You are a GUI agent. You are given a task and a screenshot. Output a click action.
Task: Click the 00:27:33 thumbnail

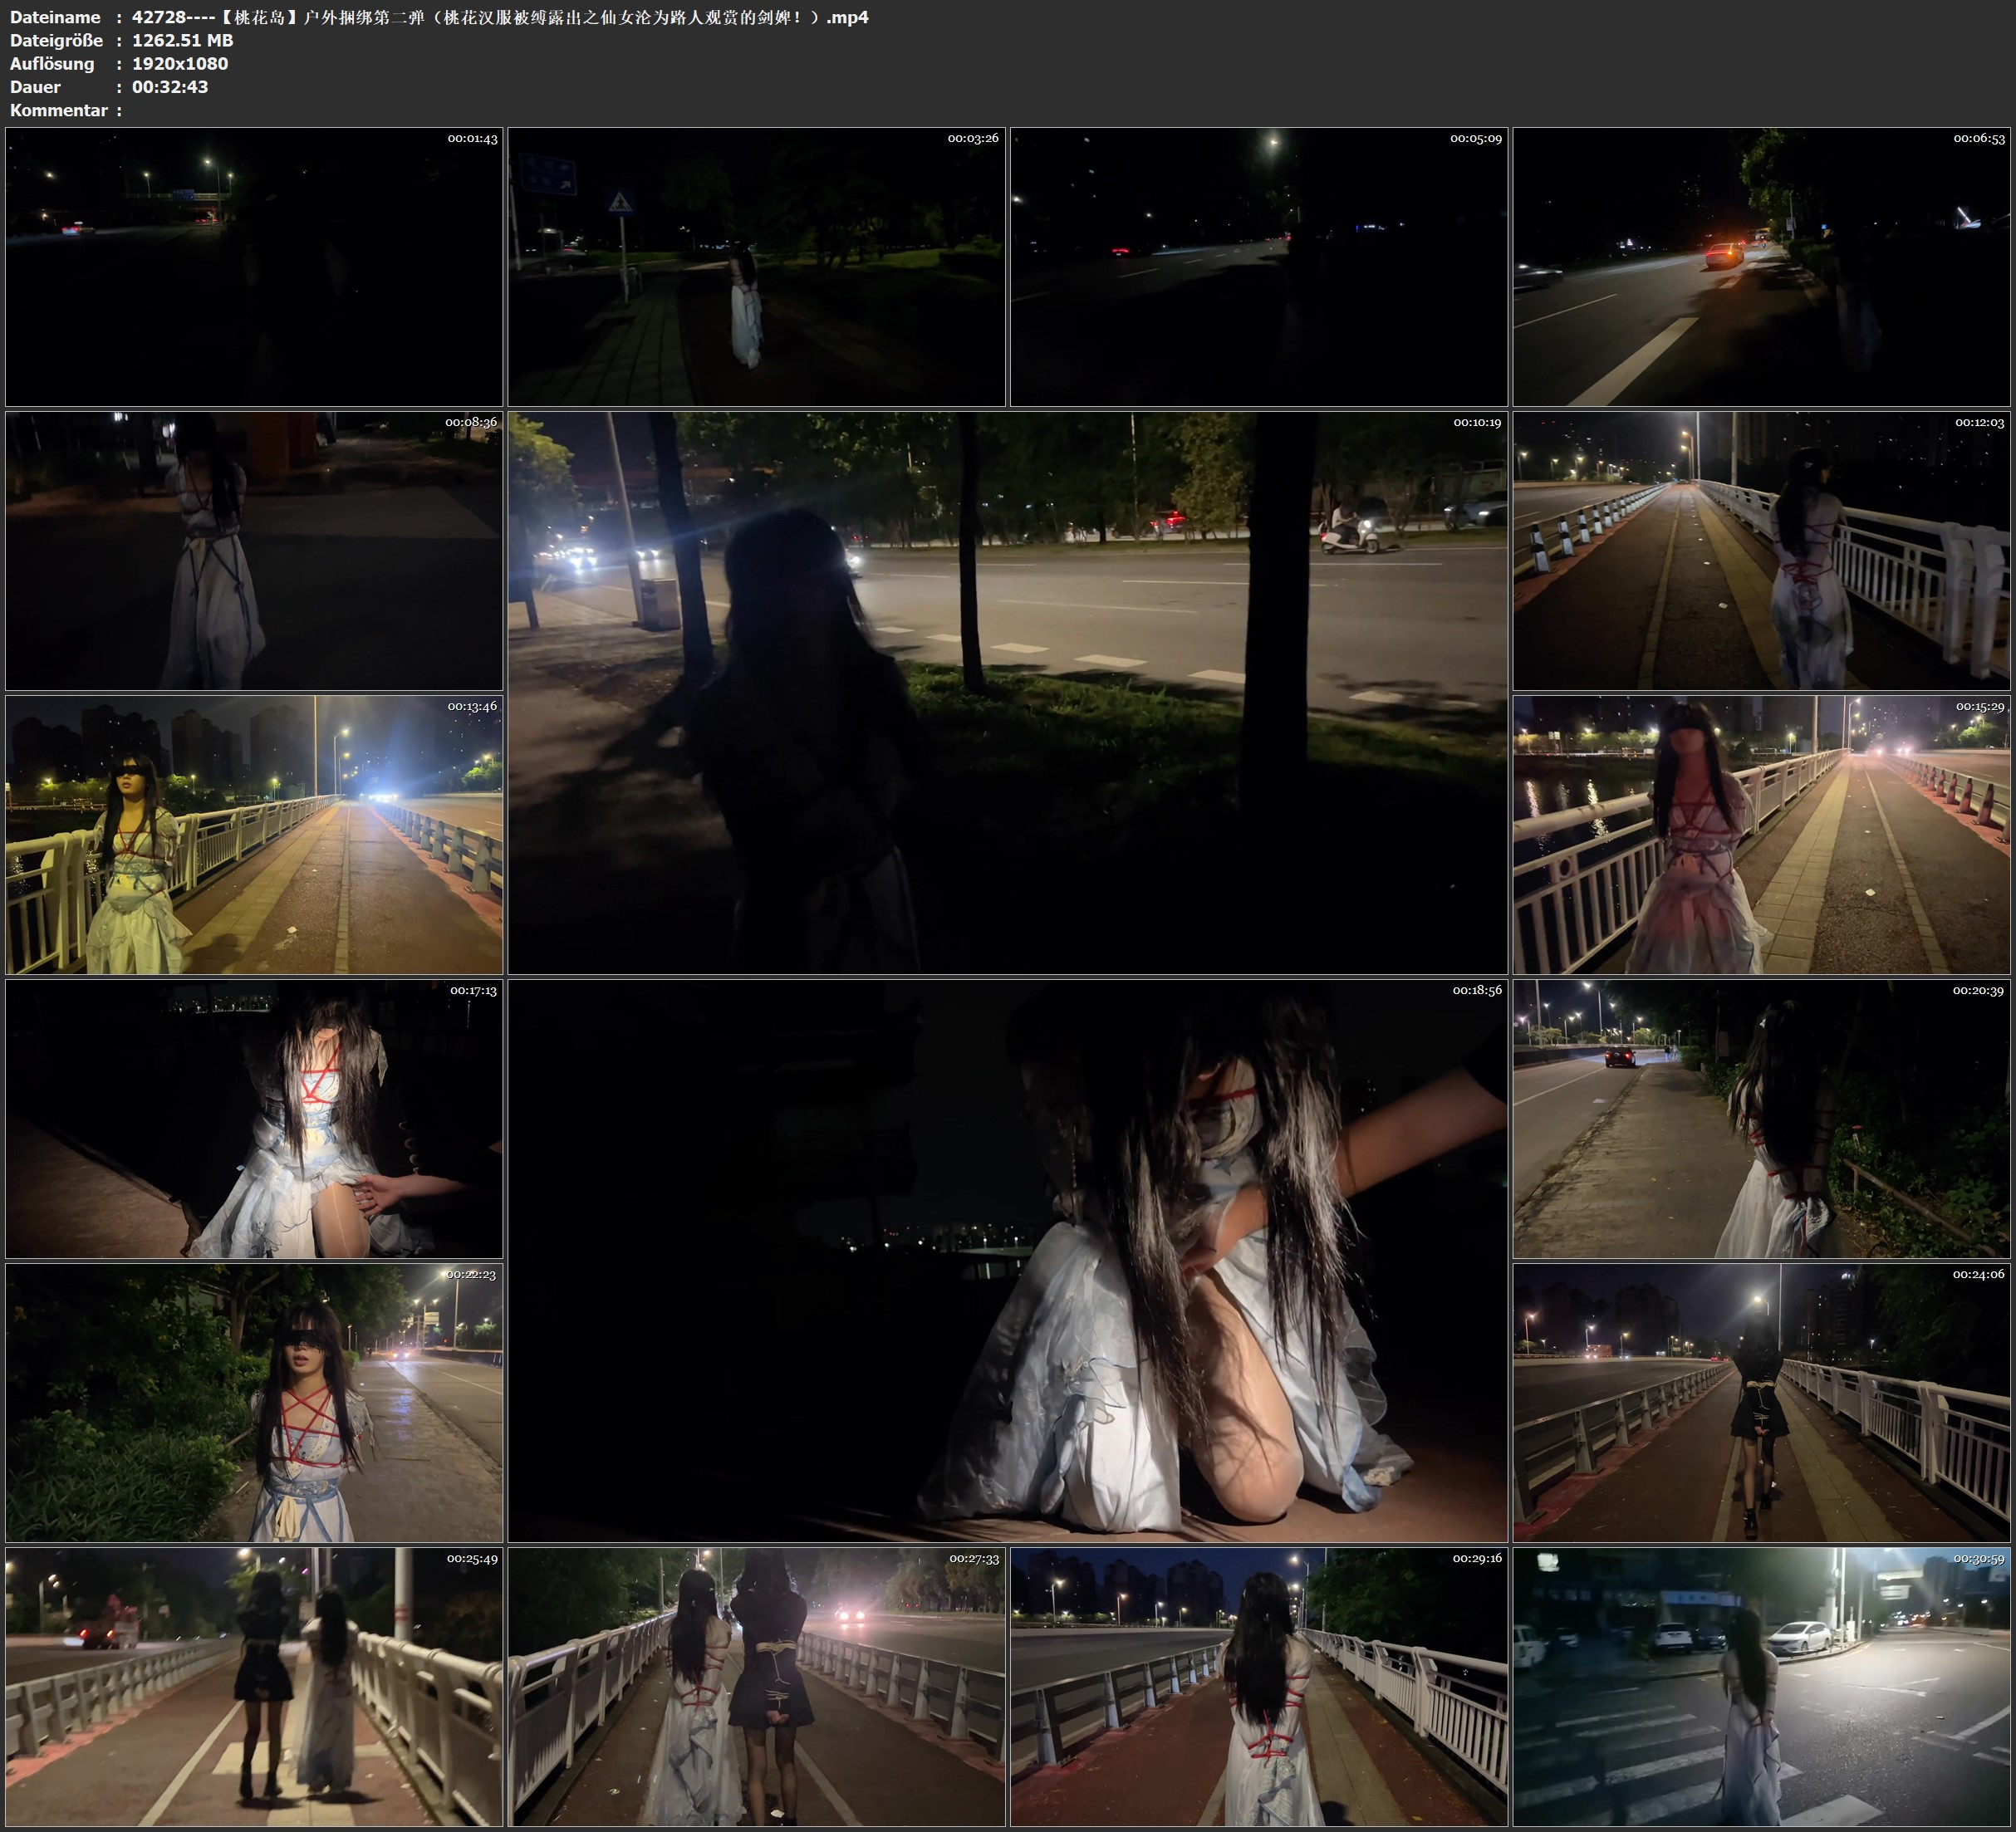pyautogui.click(x=756, y=1687)
